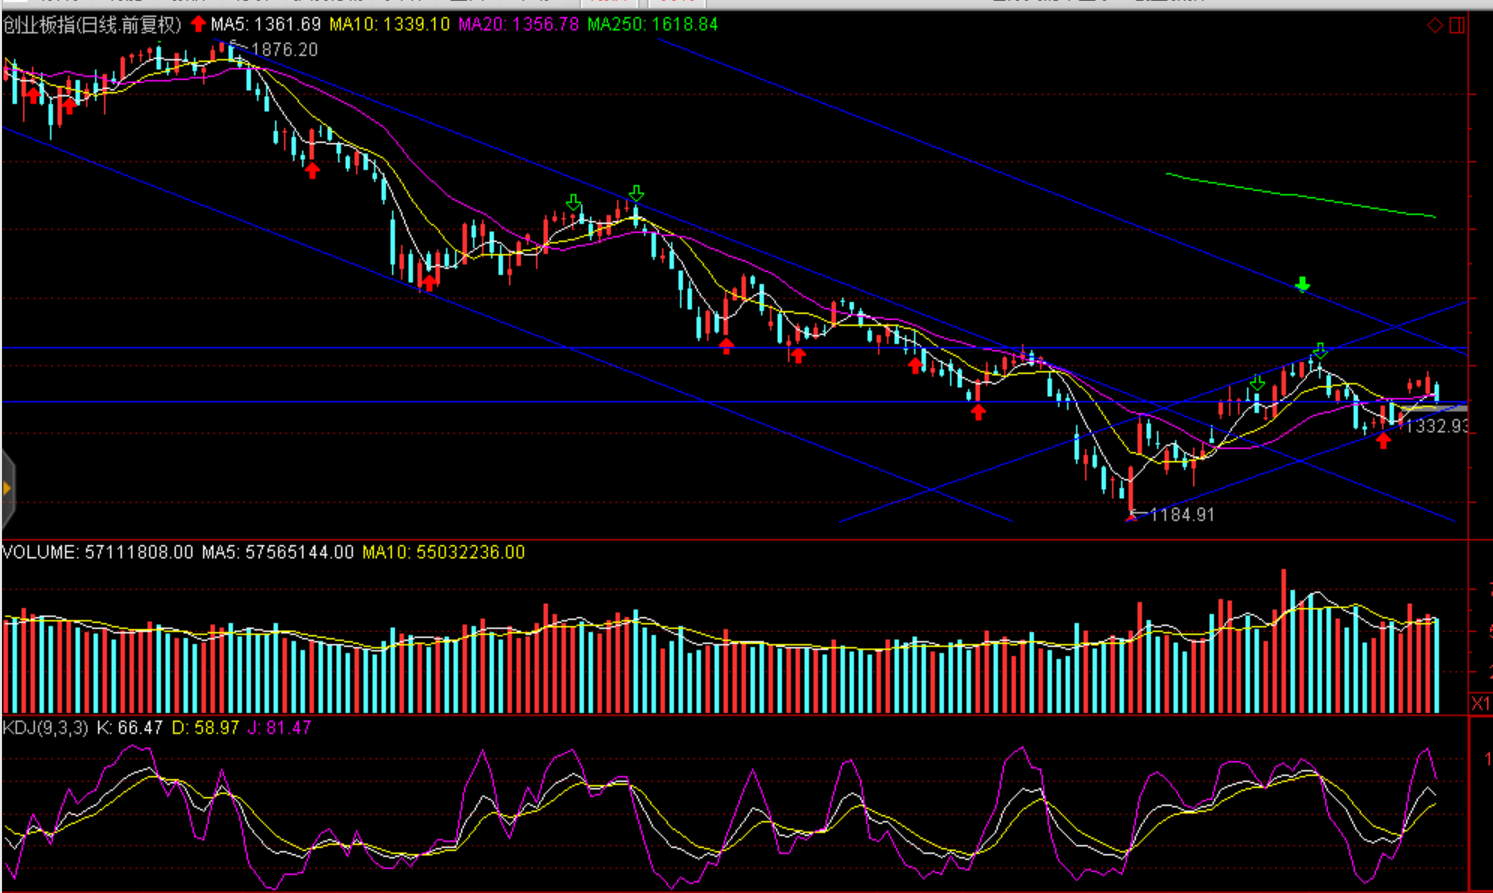1493x893 pixels.
Task: Click the magenta MA20: 1356.78 label
Action: (x=518, y=24)
